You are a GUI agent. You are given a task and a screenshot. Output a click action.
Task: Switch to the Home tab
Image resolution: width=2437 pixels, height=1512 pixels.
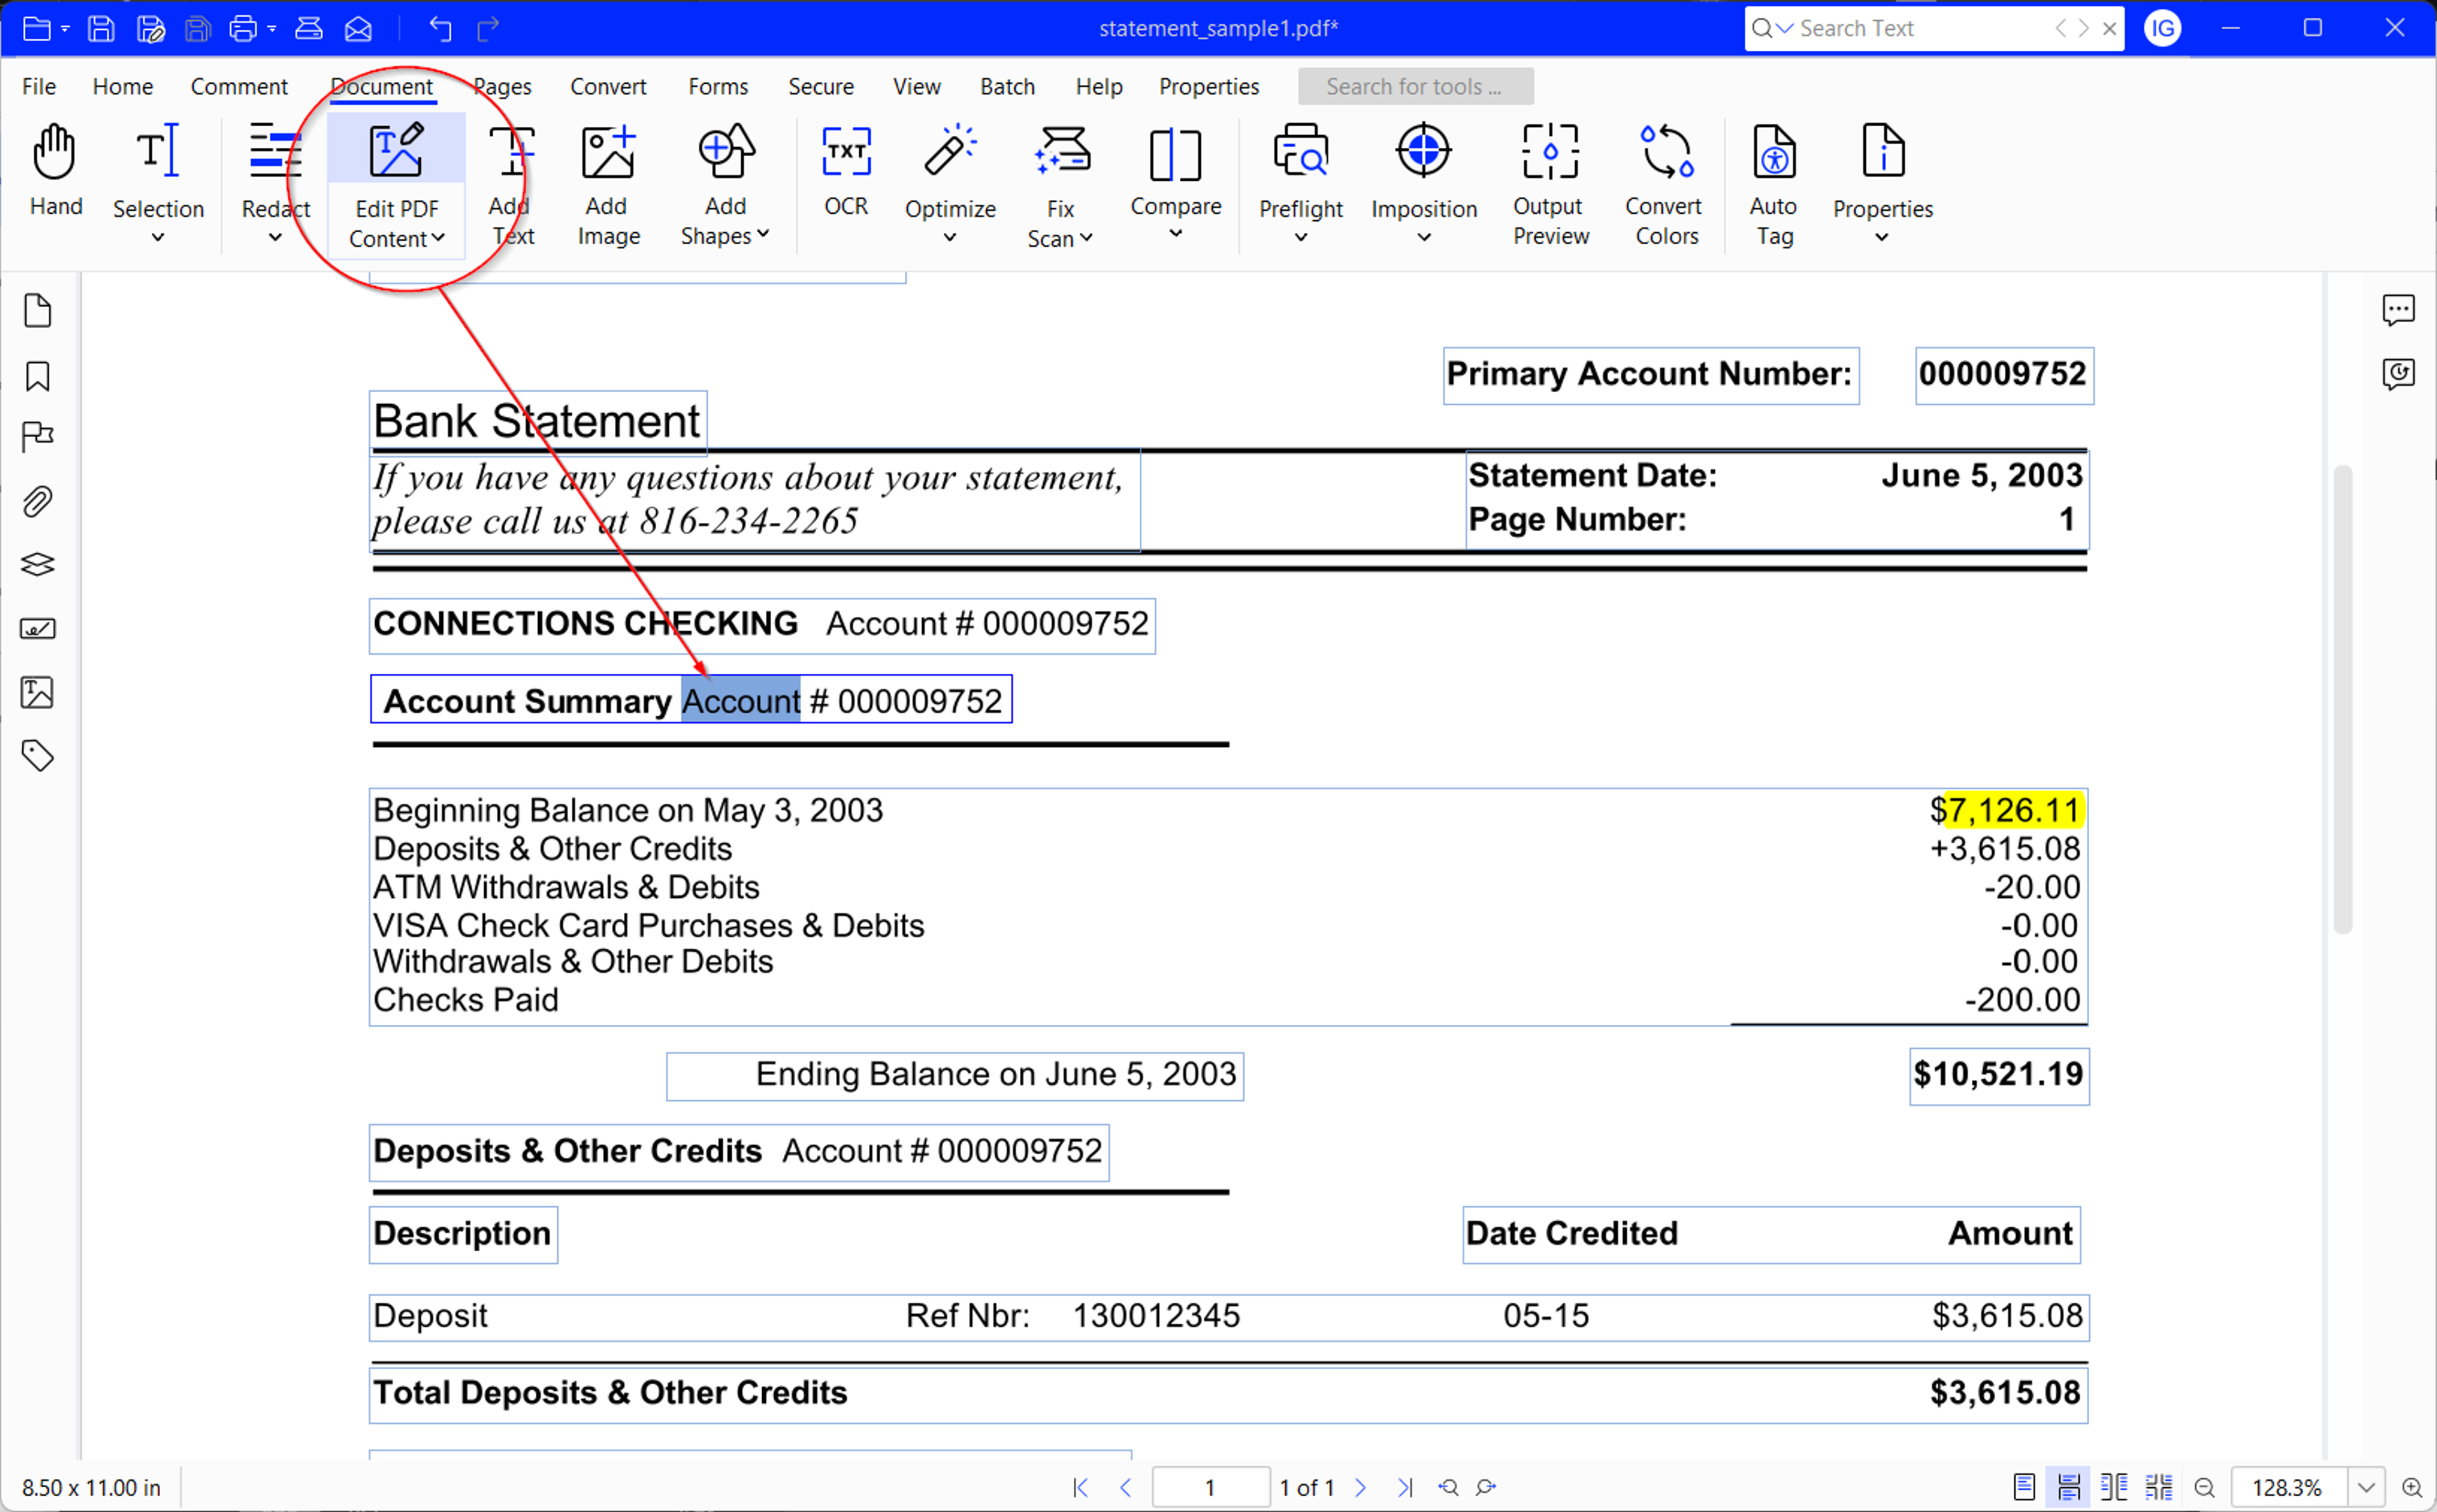click(x=123, y=87)
